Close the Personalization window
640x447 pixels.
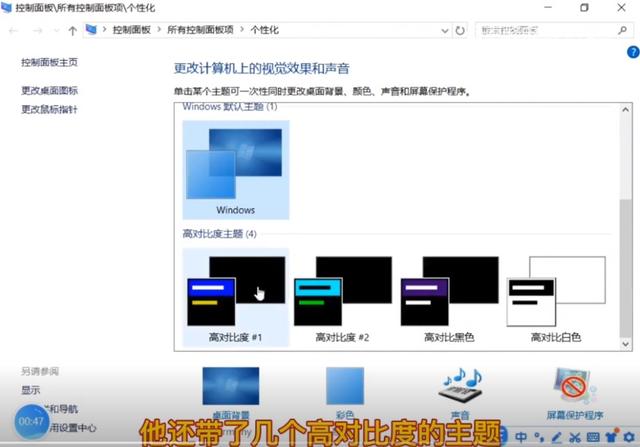(621, 7)
